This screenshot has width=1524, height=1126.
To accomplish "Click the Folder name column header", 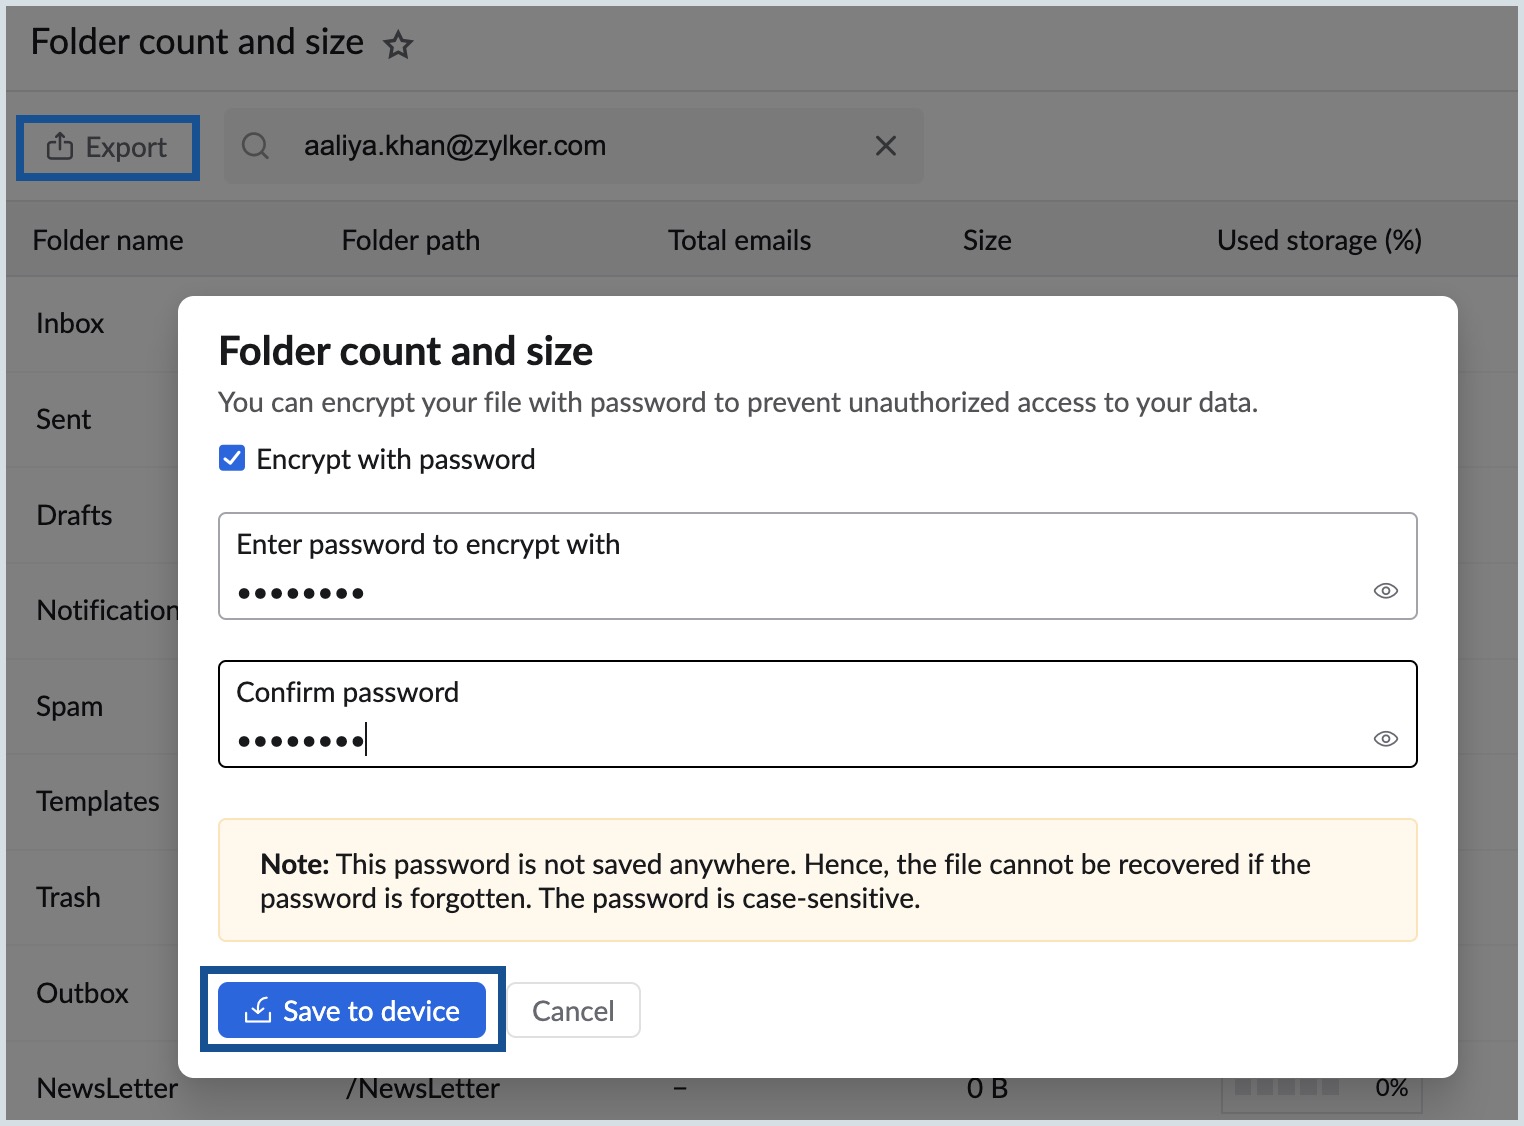I will click(108, 241).
